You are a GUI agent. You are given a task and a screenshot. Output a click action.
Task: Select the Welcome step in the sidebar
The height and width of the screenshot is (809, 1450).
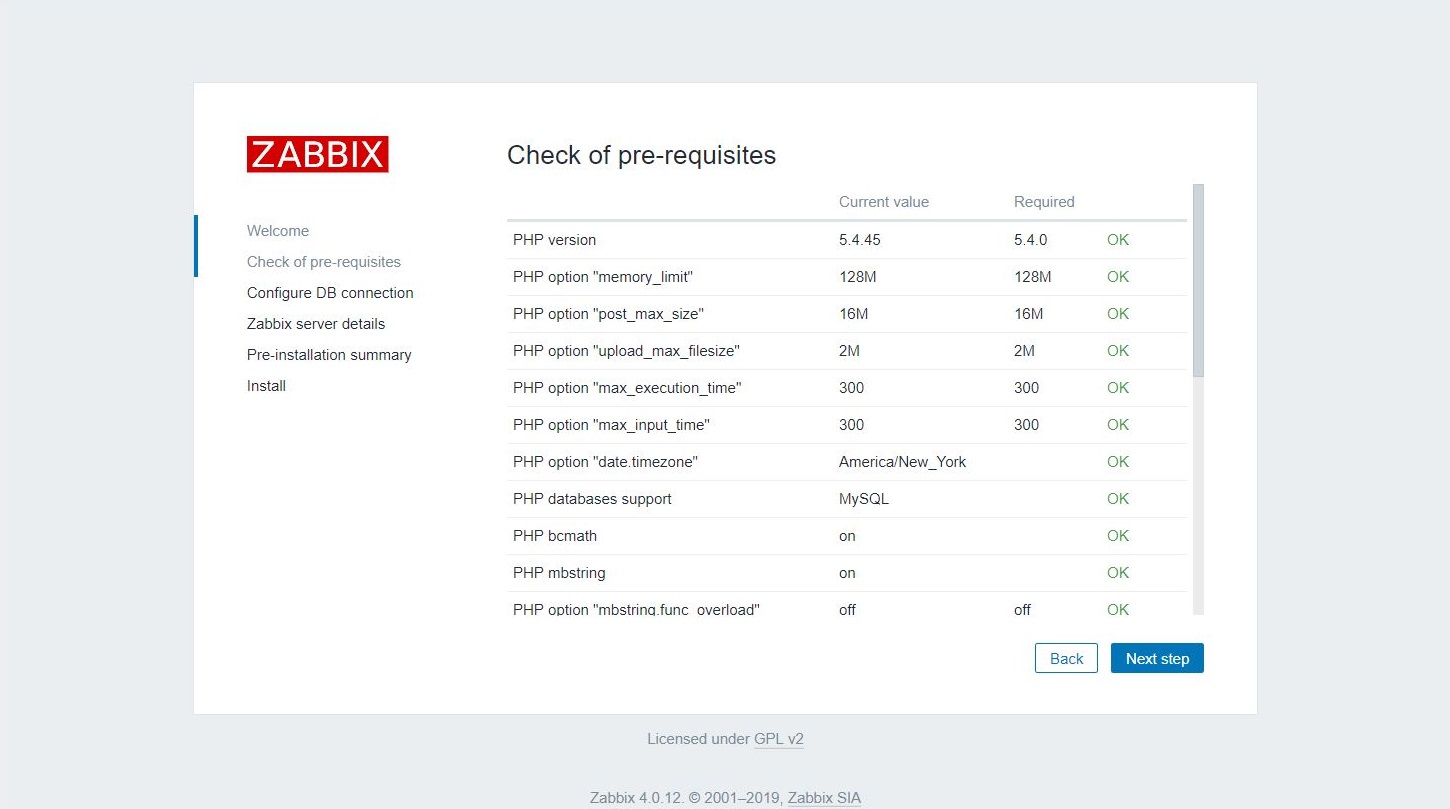coord(278,231)
